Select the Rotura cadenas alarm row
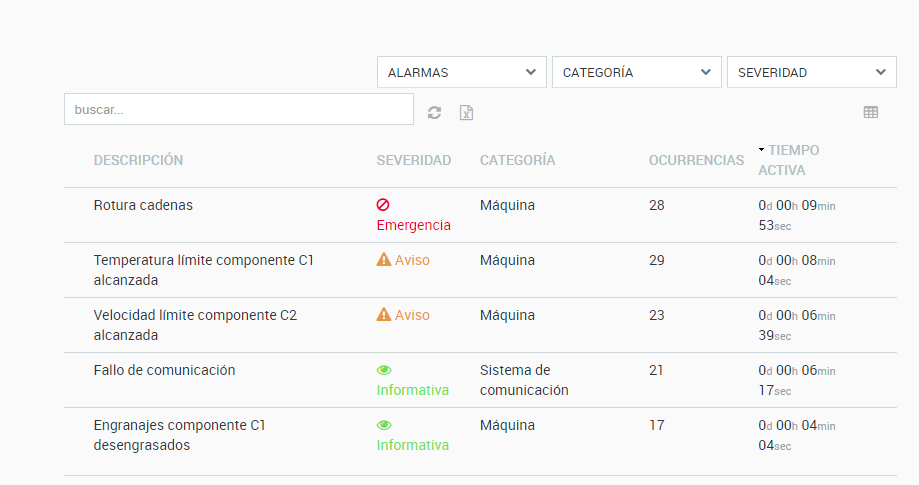The height and width of the screenshot is (485, 919). click(x=143, y=205)
